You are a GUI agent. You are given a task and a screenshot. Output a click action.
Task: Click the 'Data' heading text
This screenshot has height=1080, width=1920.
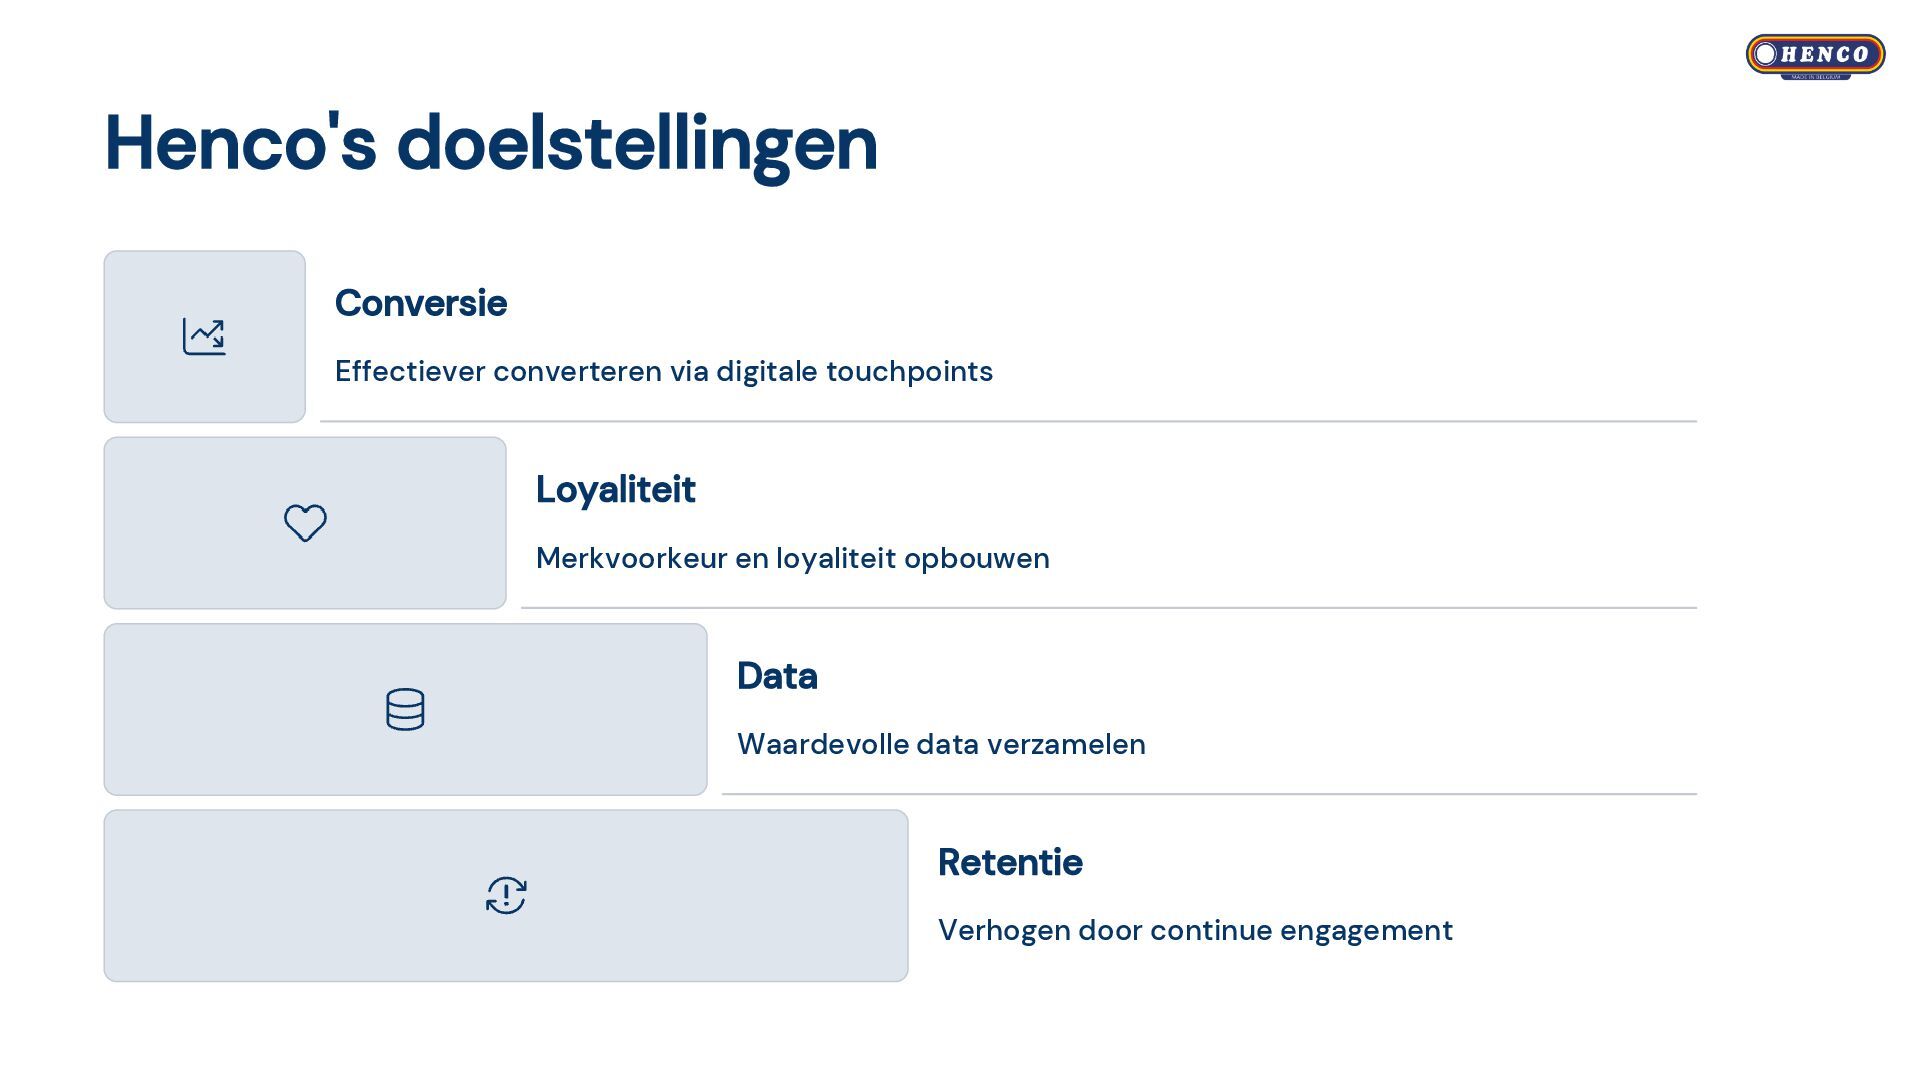click(x=777, y=676)
